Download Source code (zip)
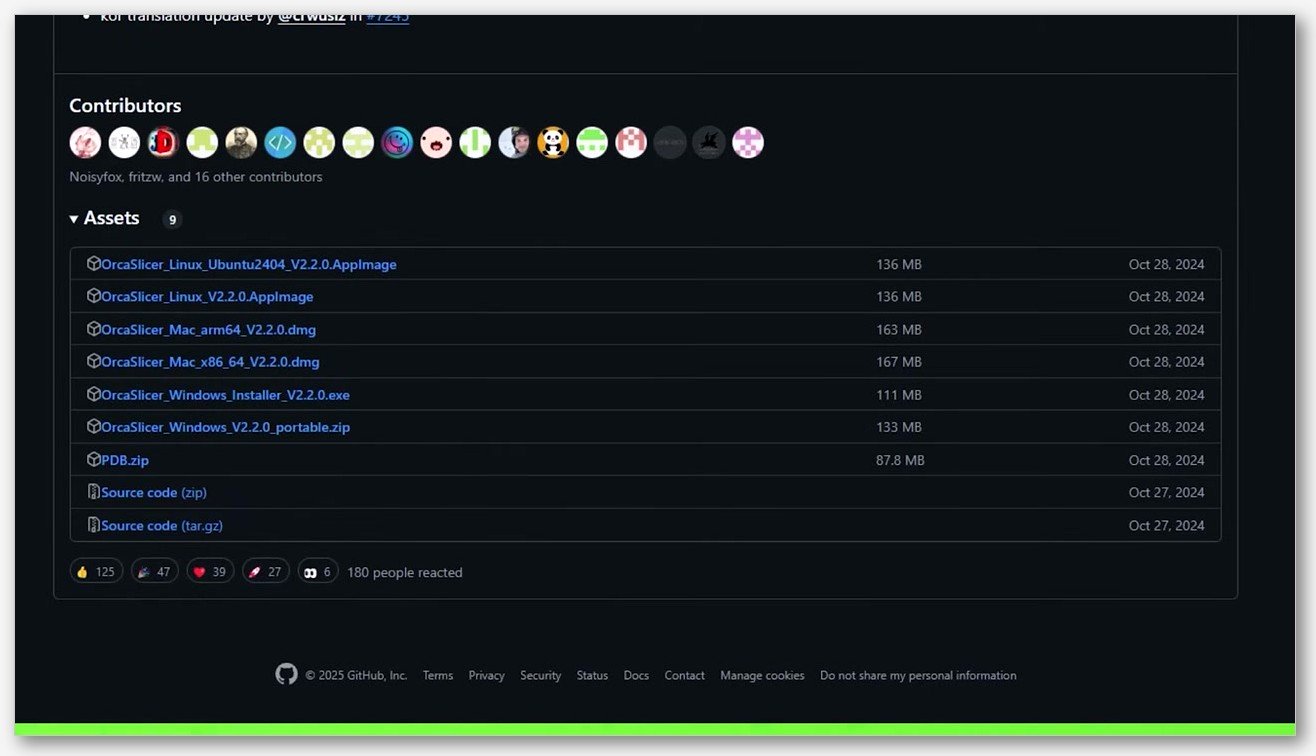This screenshot has width=1316, height=756. [x=154, y=492]
